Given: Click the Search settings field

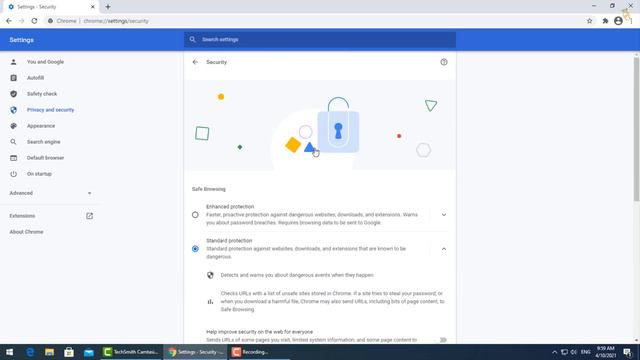Looking at the screenshot, I should click(320, 40).
